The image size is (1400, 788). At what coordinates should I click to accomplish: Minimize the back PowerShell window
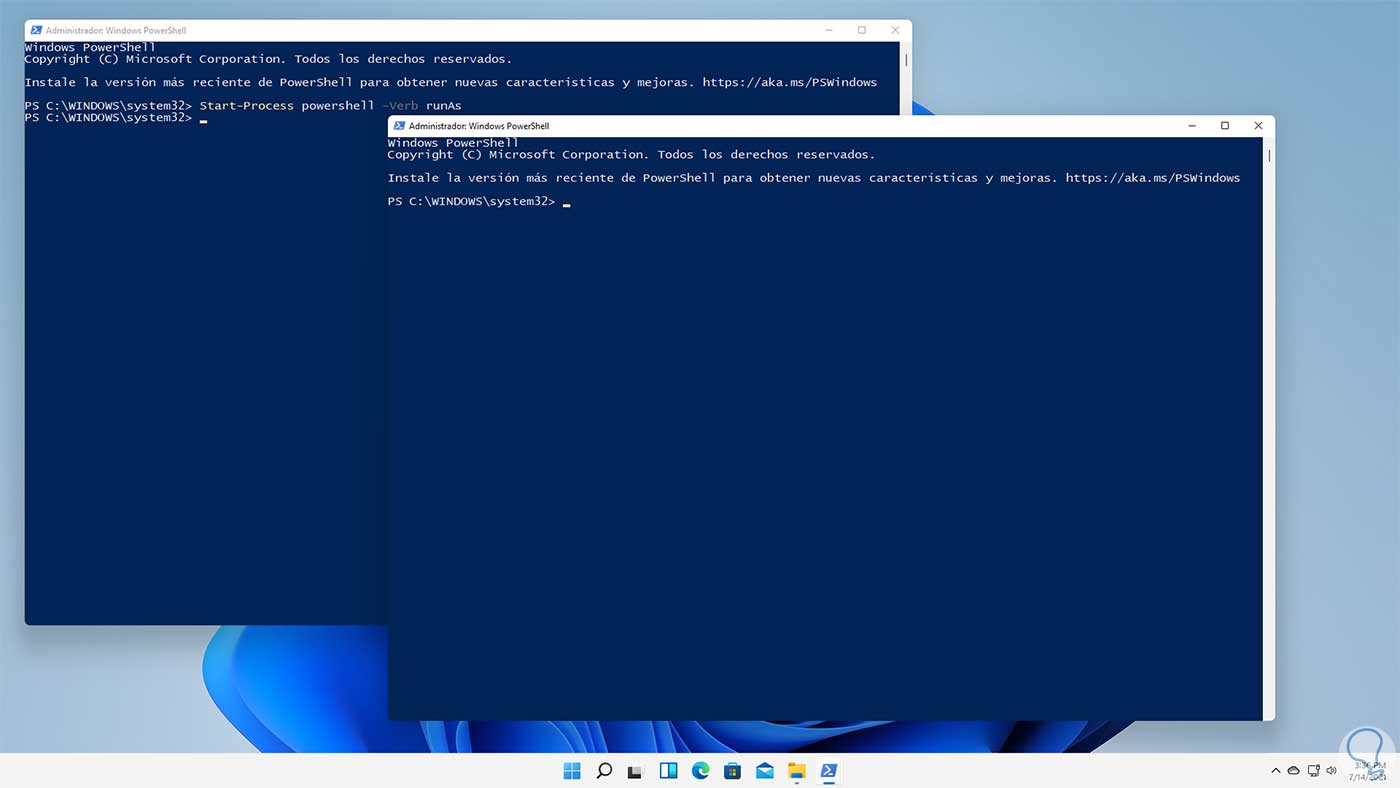click(x=829, y=30)
